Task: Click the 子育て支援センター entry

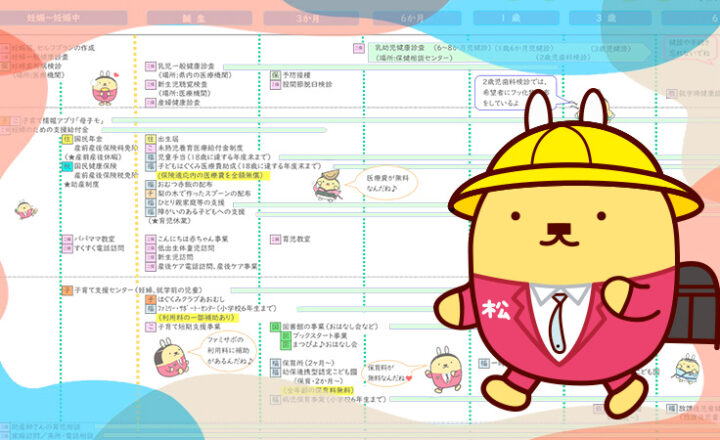Action: tap(138, 290)
